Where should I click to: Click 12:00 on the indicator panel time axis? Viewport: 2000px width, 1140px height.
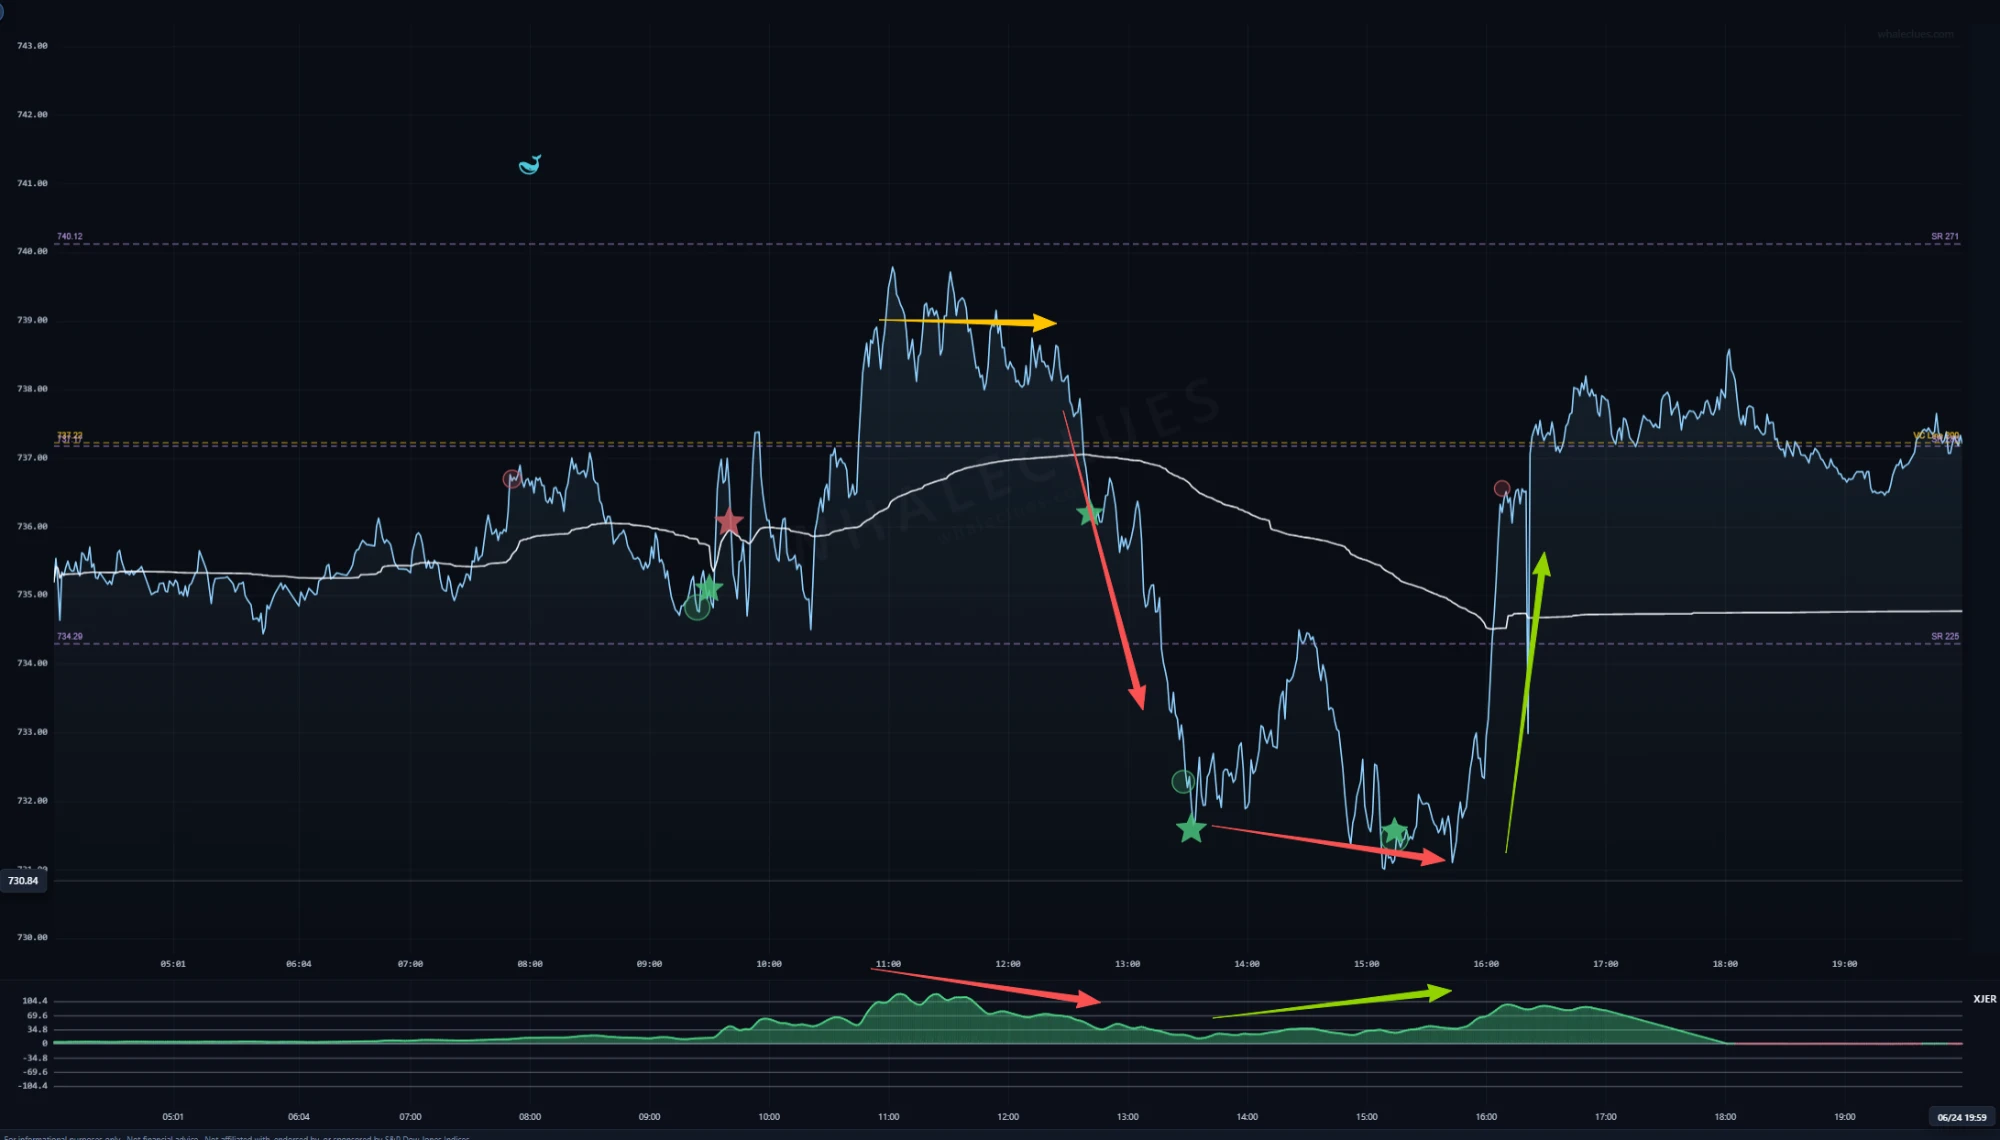click(x=1008, y=1117)
